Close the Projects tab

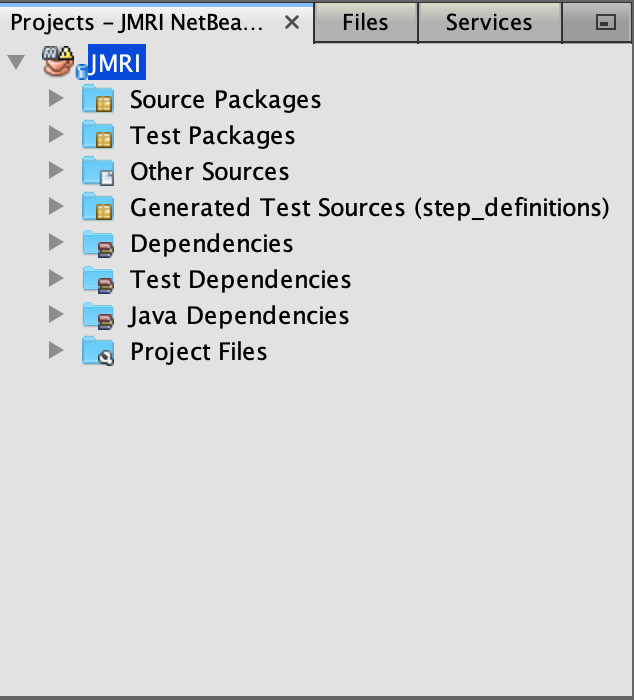click(x=292, y=22)
